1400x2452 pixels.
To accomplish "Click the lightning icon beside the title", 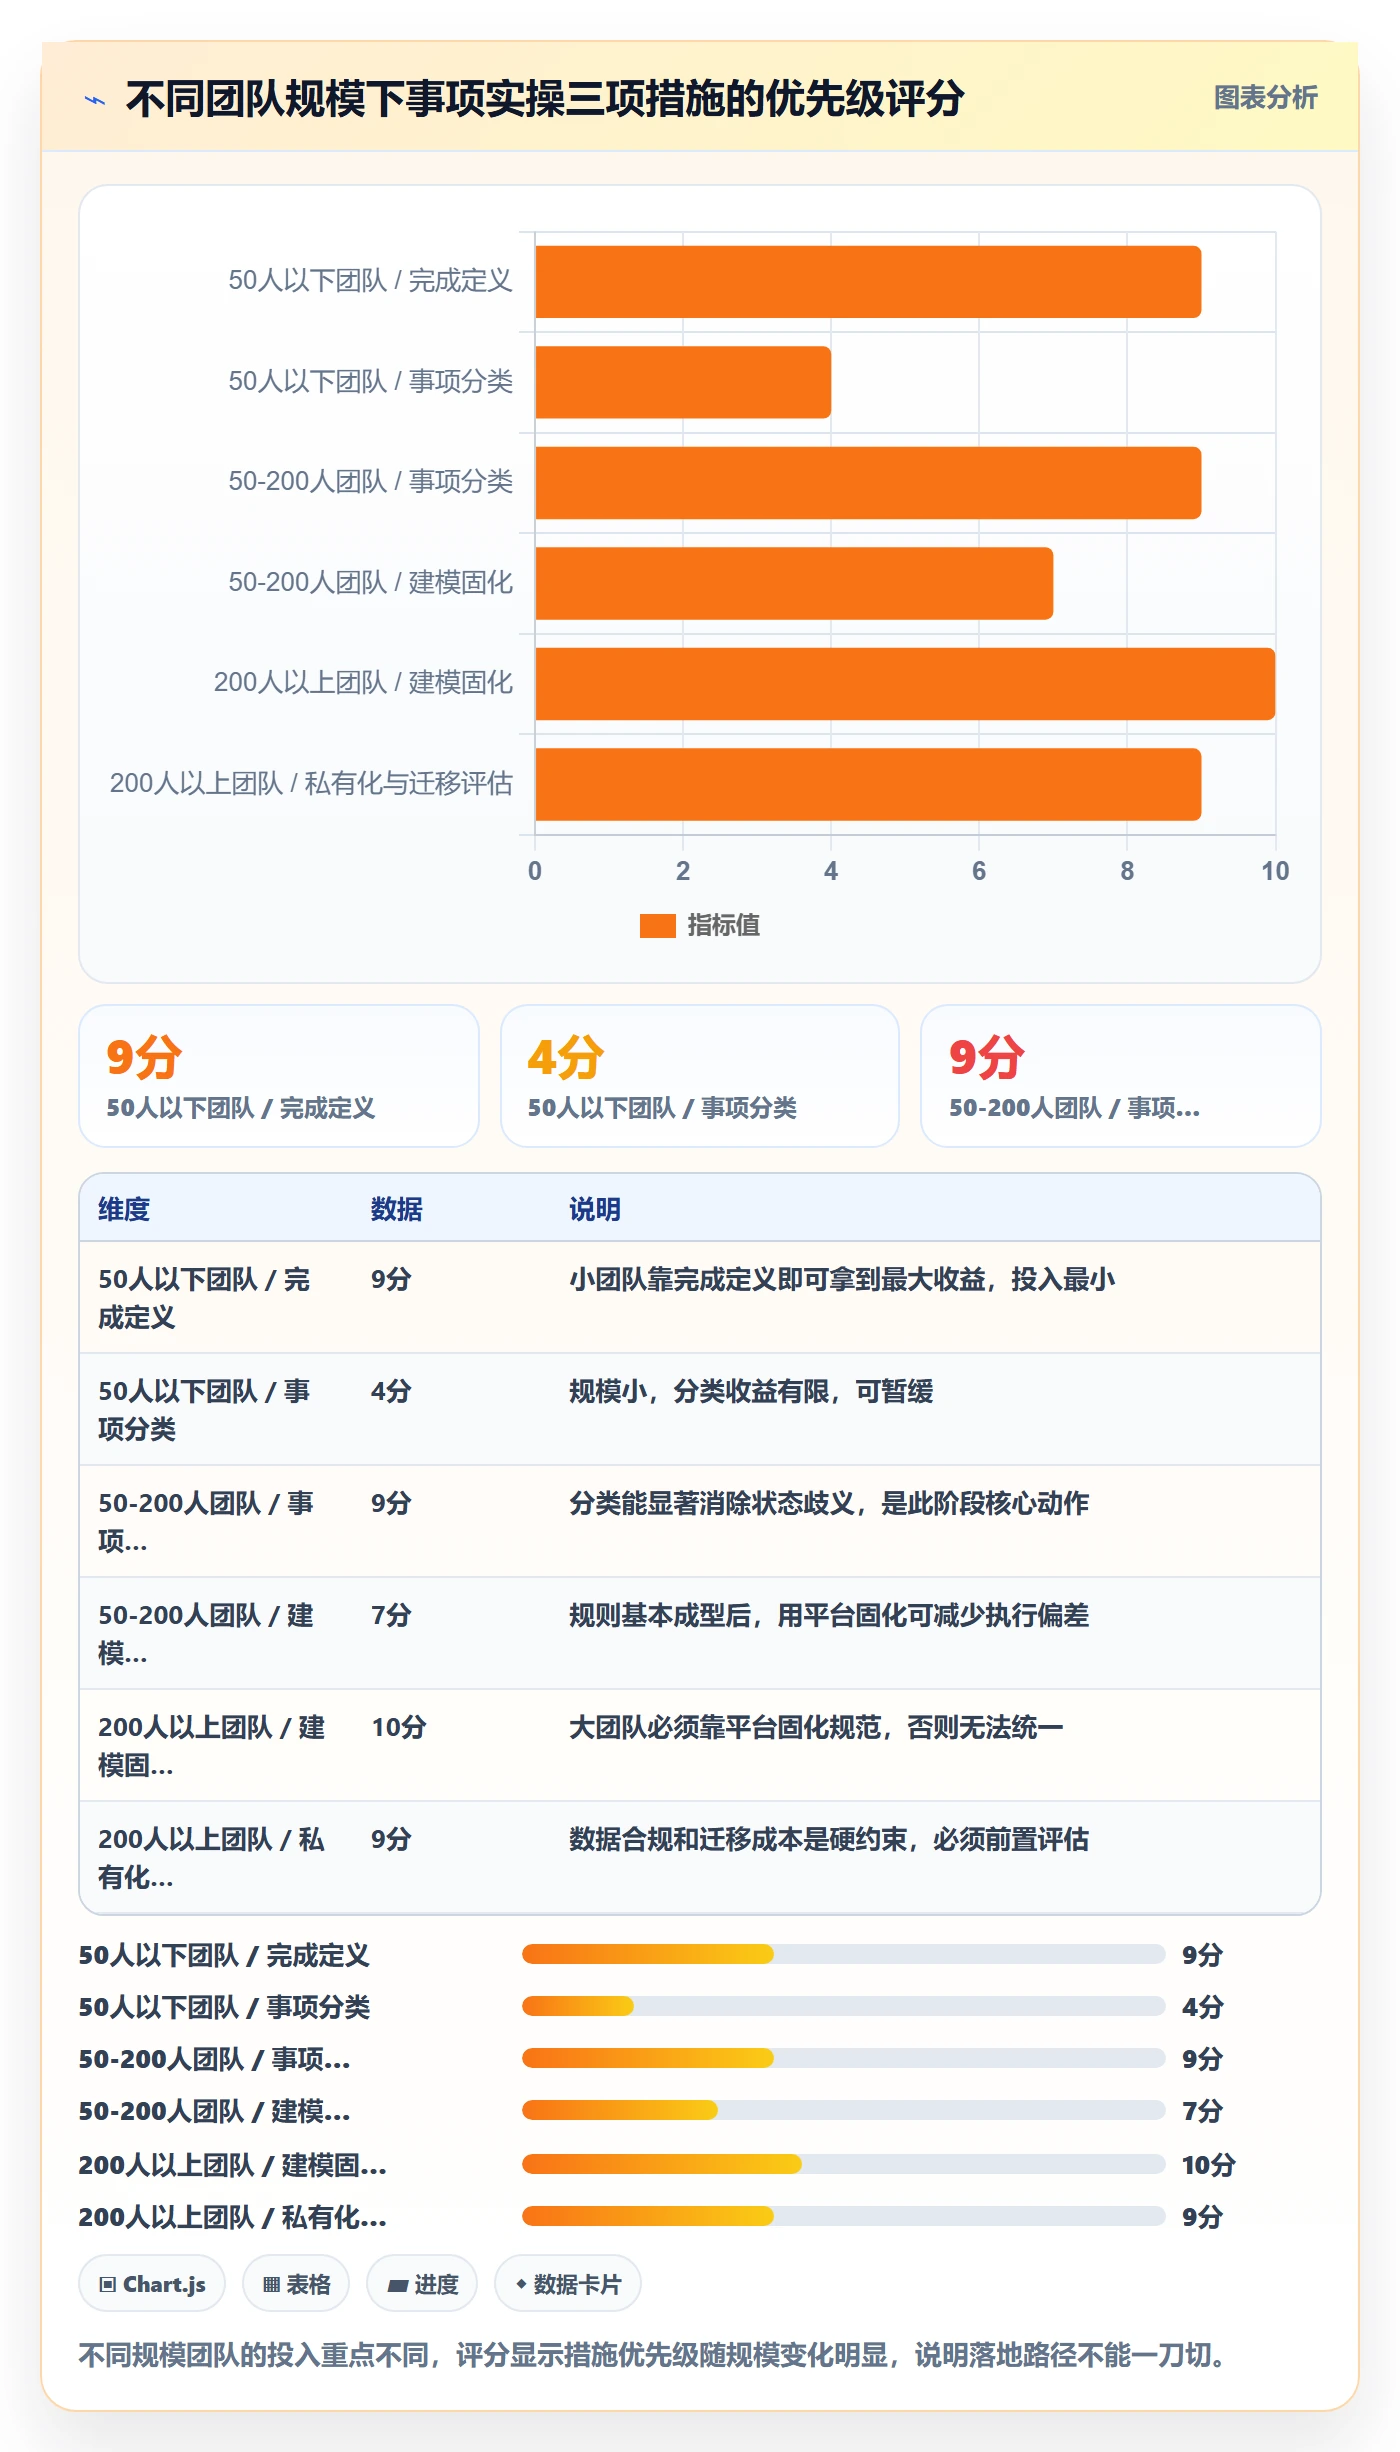I will tap(95, 100).
